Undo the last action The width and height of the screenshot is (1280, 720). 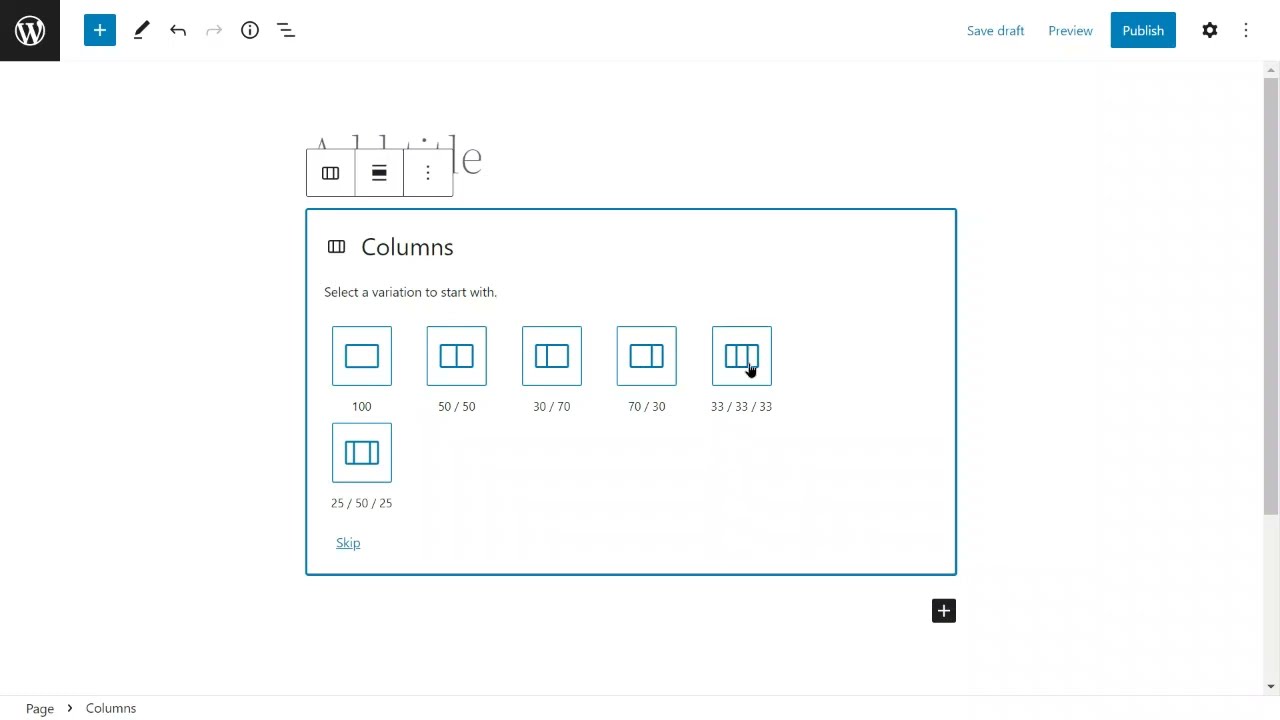[x=178, y=30]
